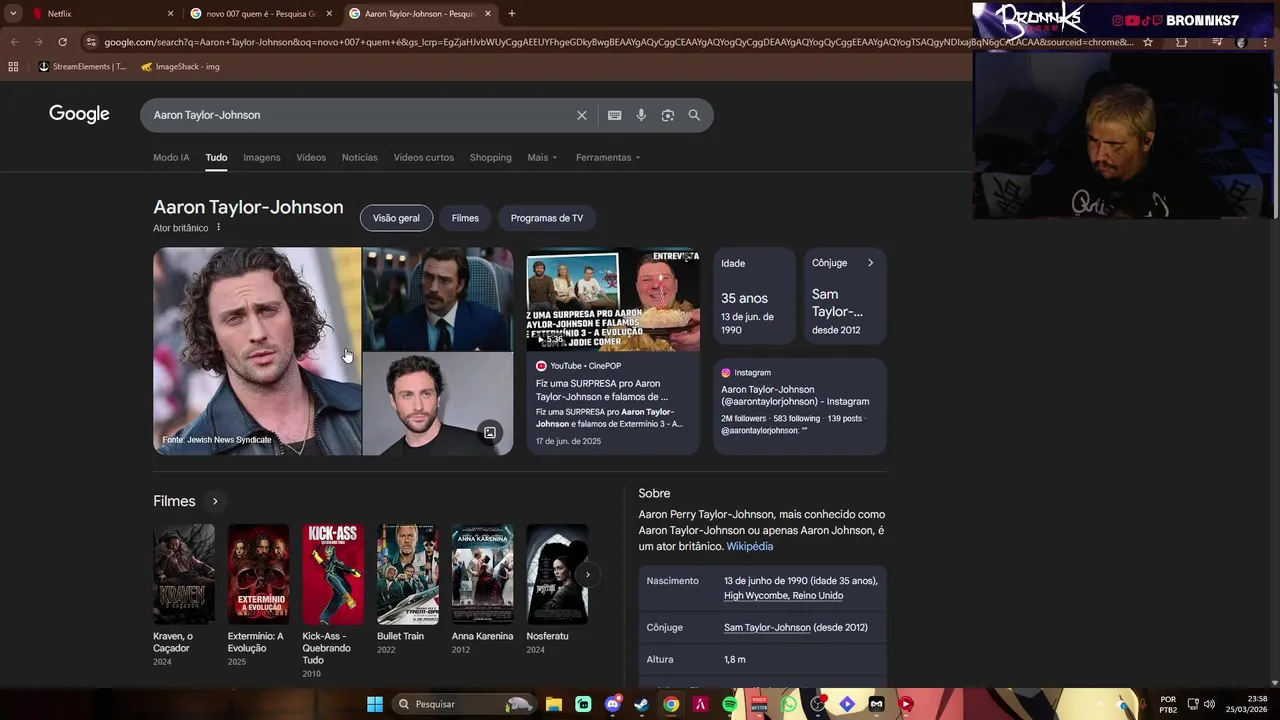Select the Visão geral chip
Viewport: 1280px width, 720px height.
coord(396,218)
